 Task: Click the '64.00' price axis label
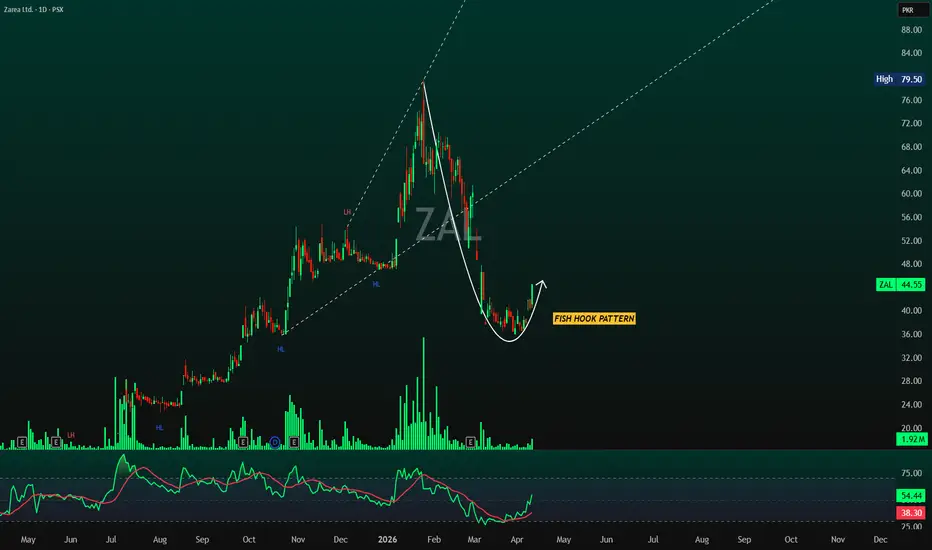[911, 170]
